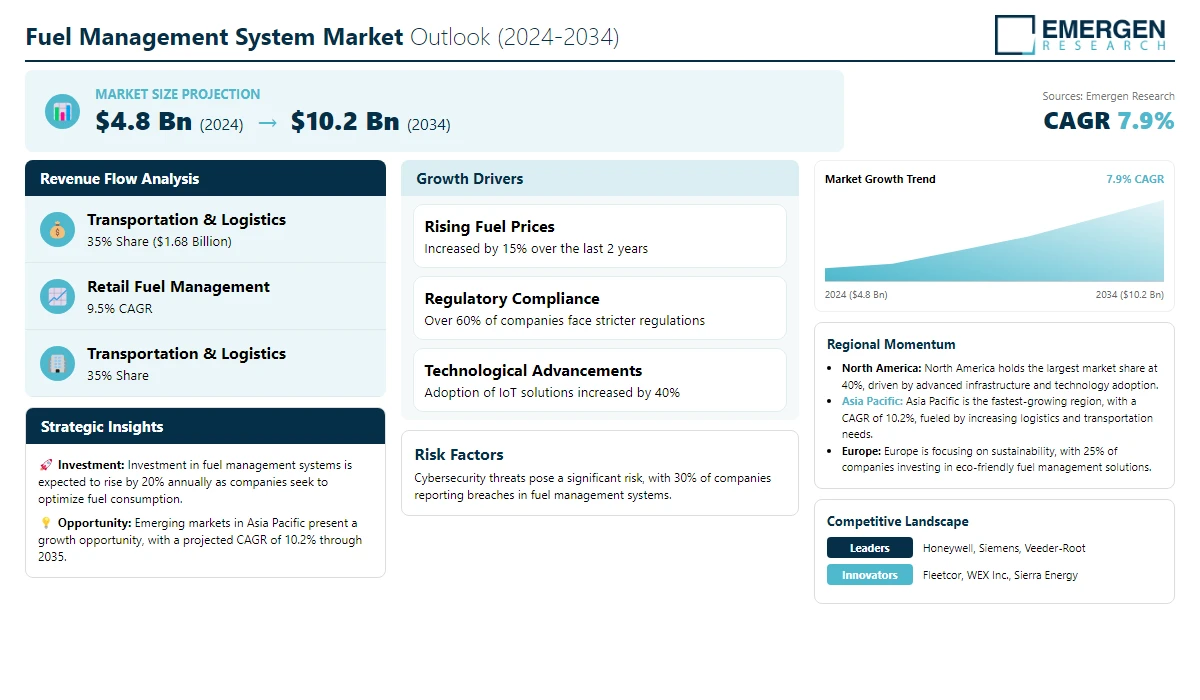Click the arrow between $4.8 Bn and $10.2 Bn
The height and width of the screenshot is (700, 1200).
point(267,122)
